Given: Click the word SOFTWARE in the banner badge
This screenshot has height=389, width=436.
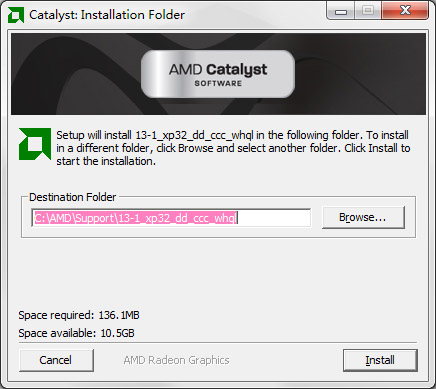Looking at the screenshot, I should click(218, 83).
